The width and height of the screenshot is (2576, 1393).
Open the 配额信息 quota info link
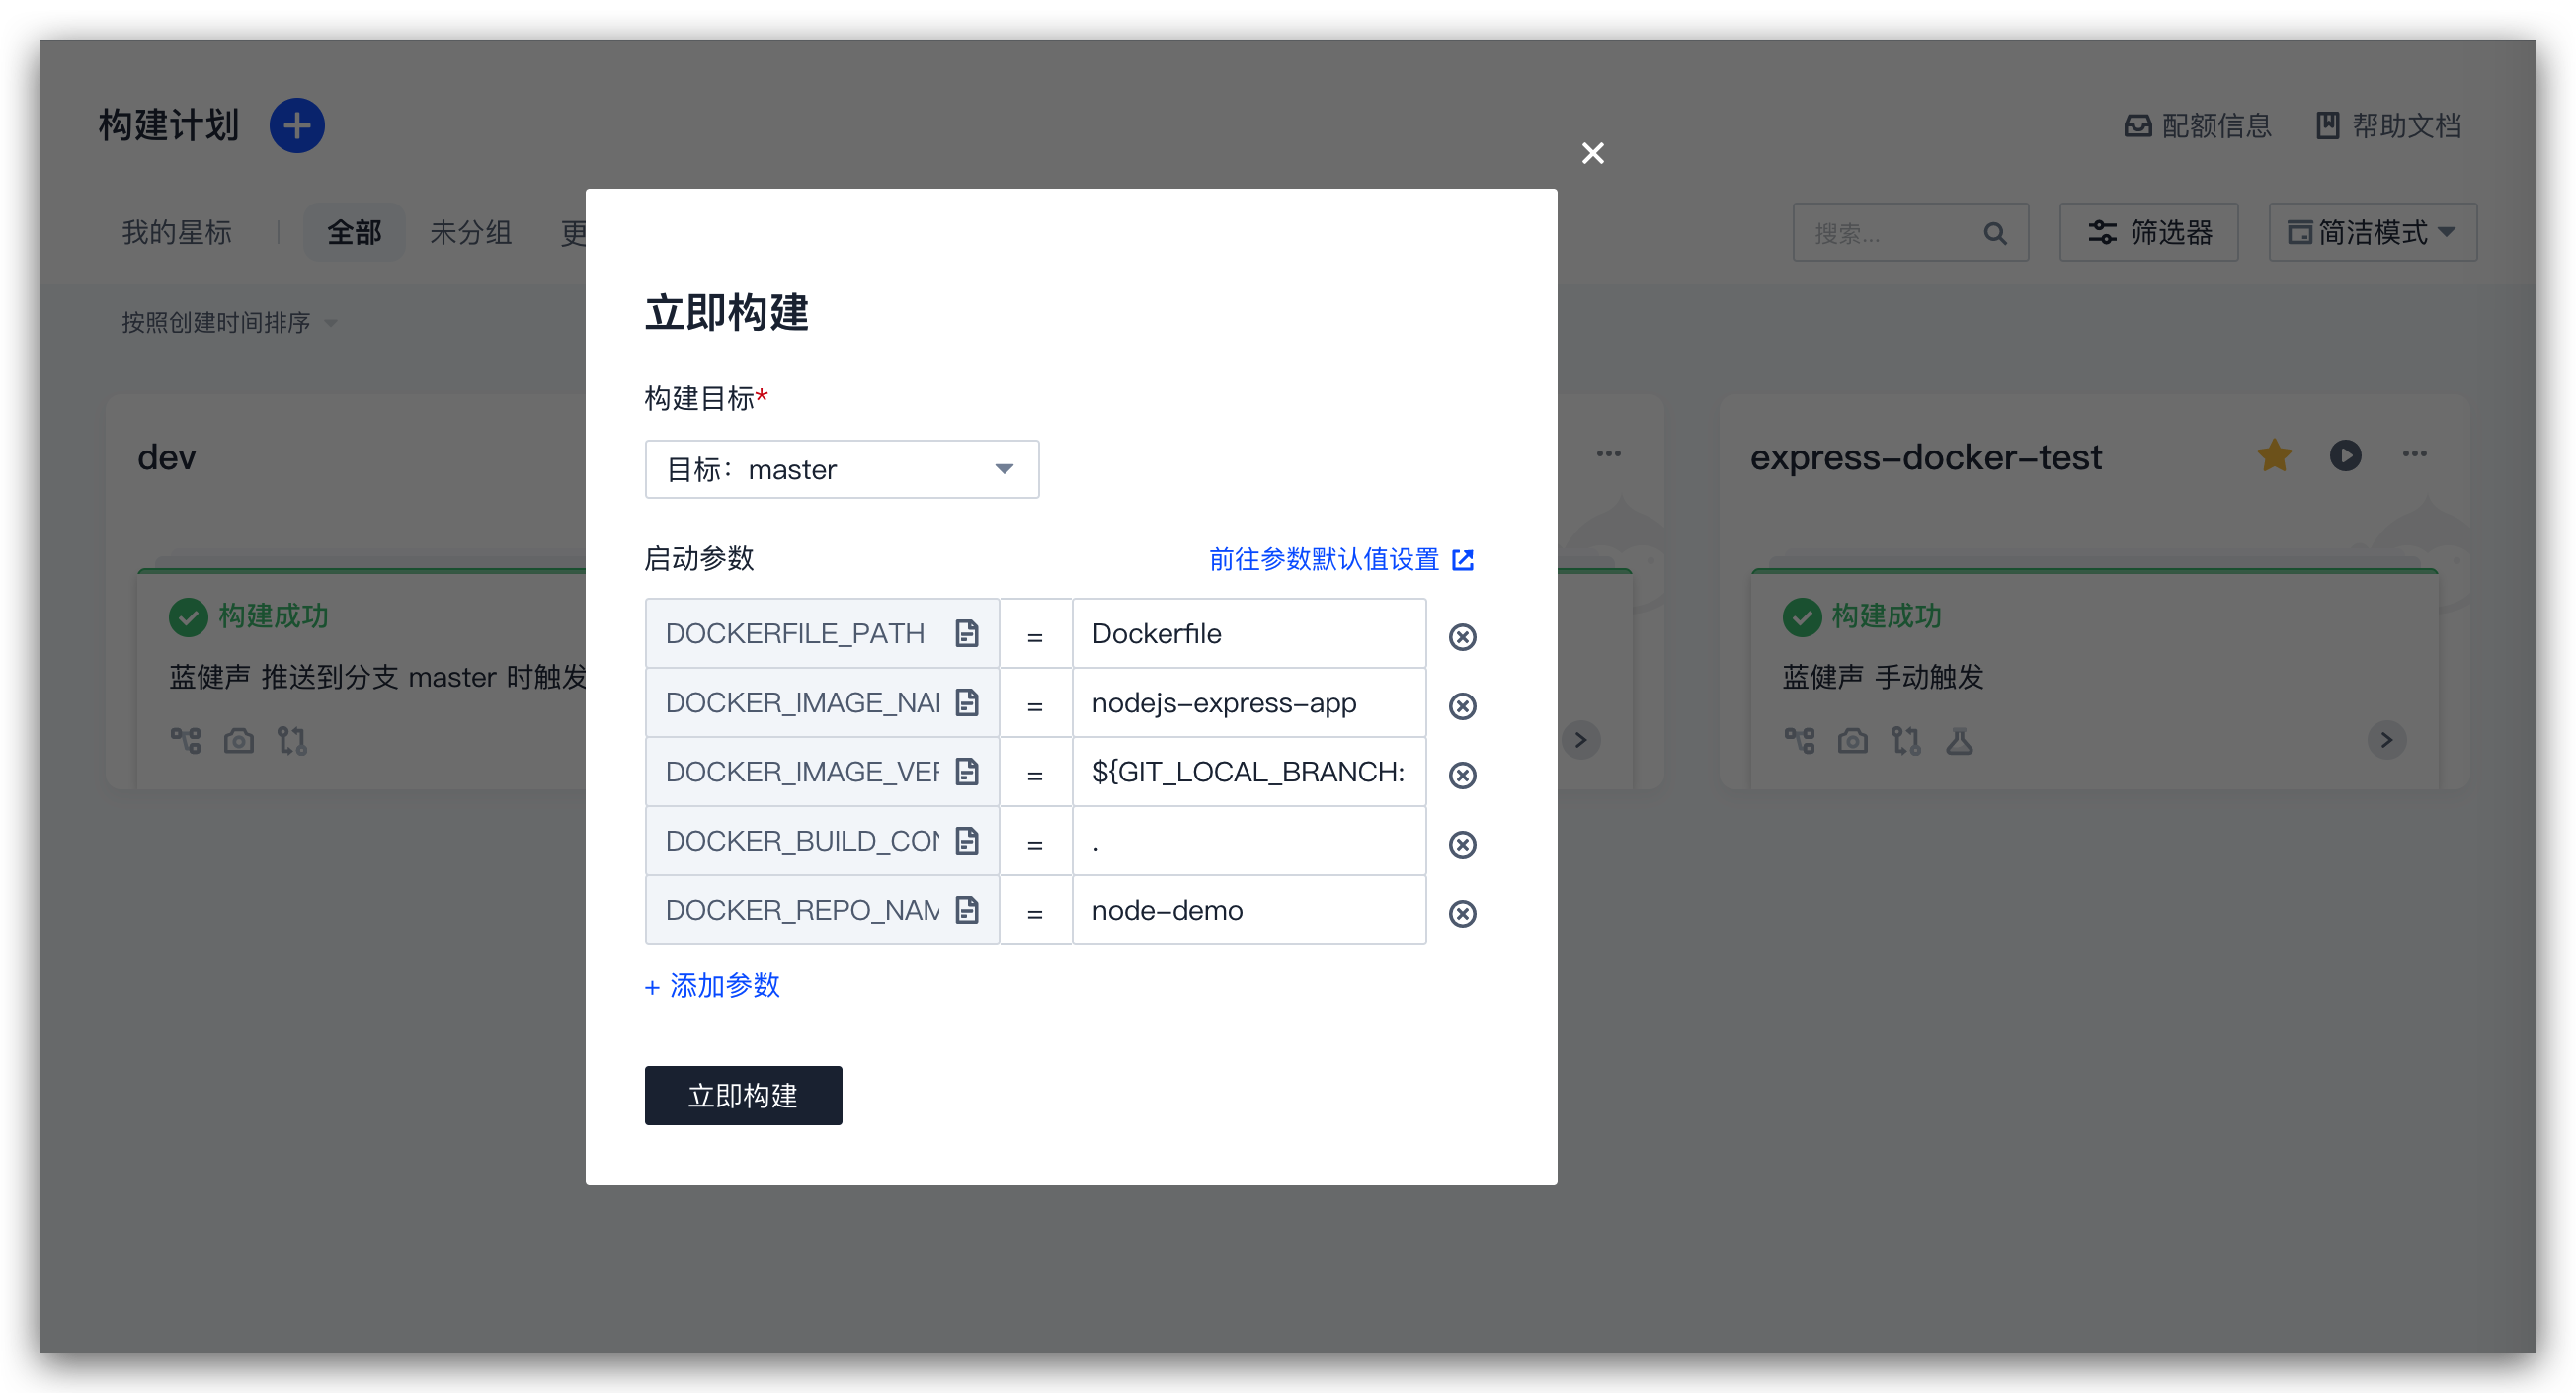point(2197,125)
